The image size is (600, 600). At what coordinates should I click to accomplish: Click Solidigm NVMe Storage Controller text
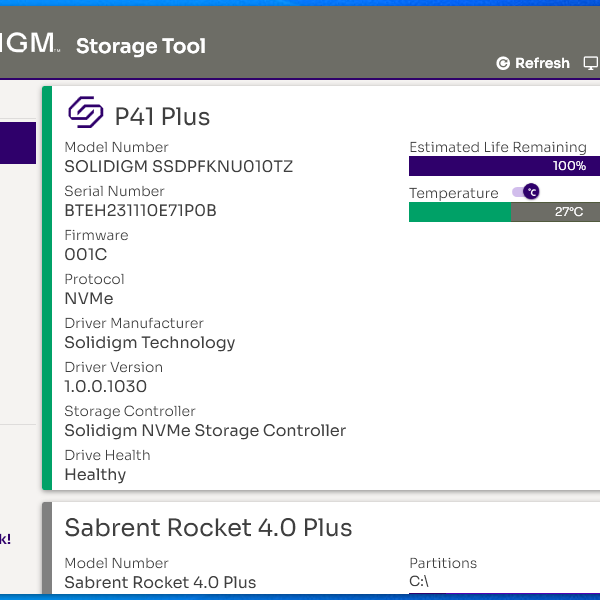pos(205,430)
